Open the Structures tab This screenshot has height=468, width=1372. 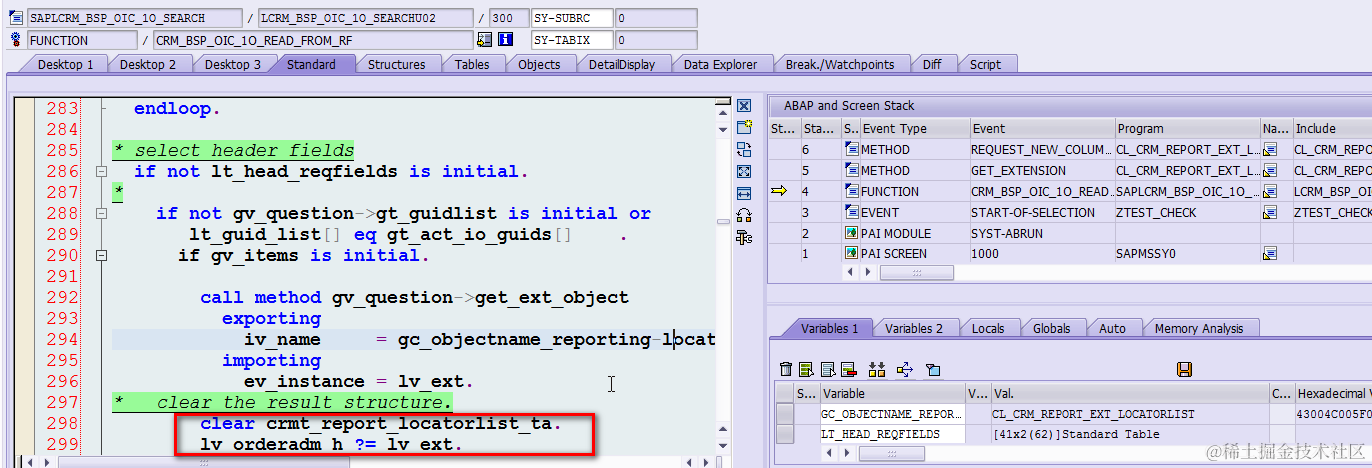click(396, 64)
